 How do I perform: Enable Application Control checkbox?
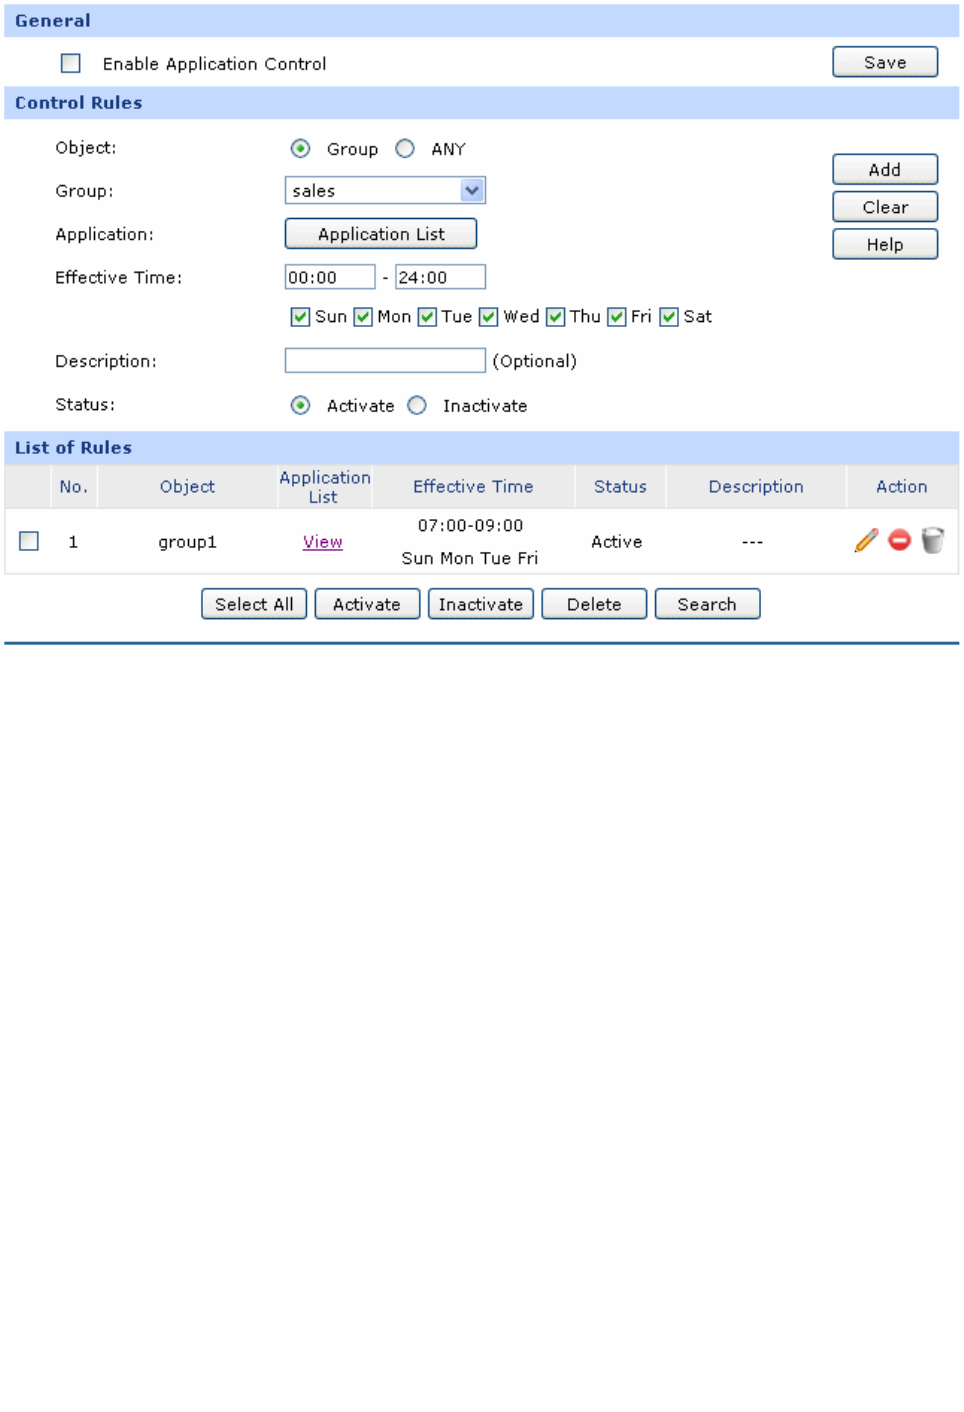(71, 63)
